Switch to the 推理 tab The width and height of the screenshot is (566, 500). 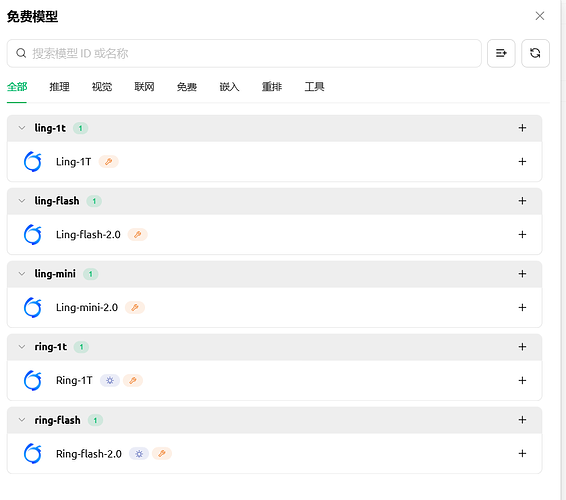(x=60, y=87)
